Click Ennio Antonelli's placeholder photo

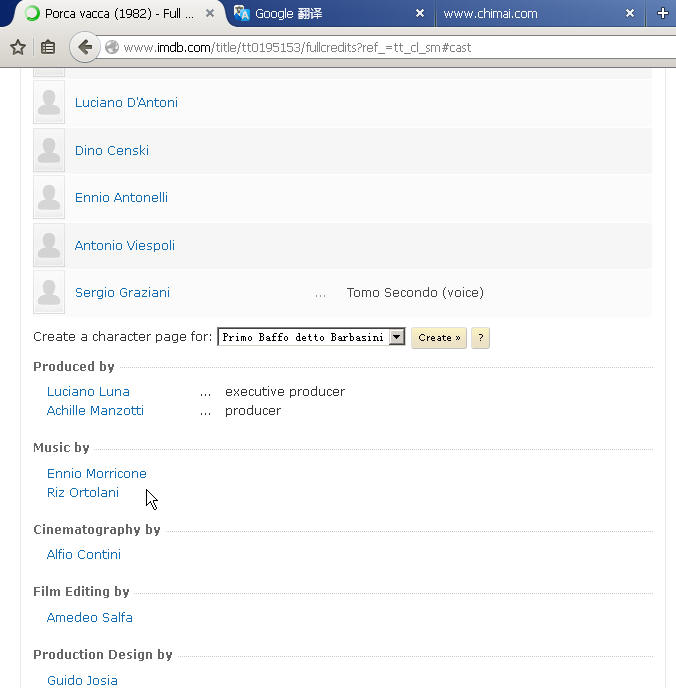click(x=49, y=197)
